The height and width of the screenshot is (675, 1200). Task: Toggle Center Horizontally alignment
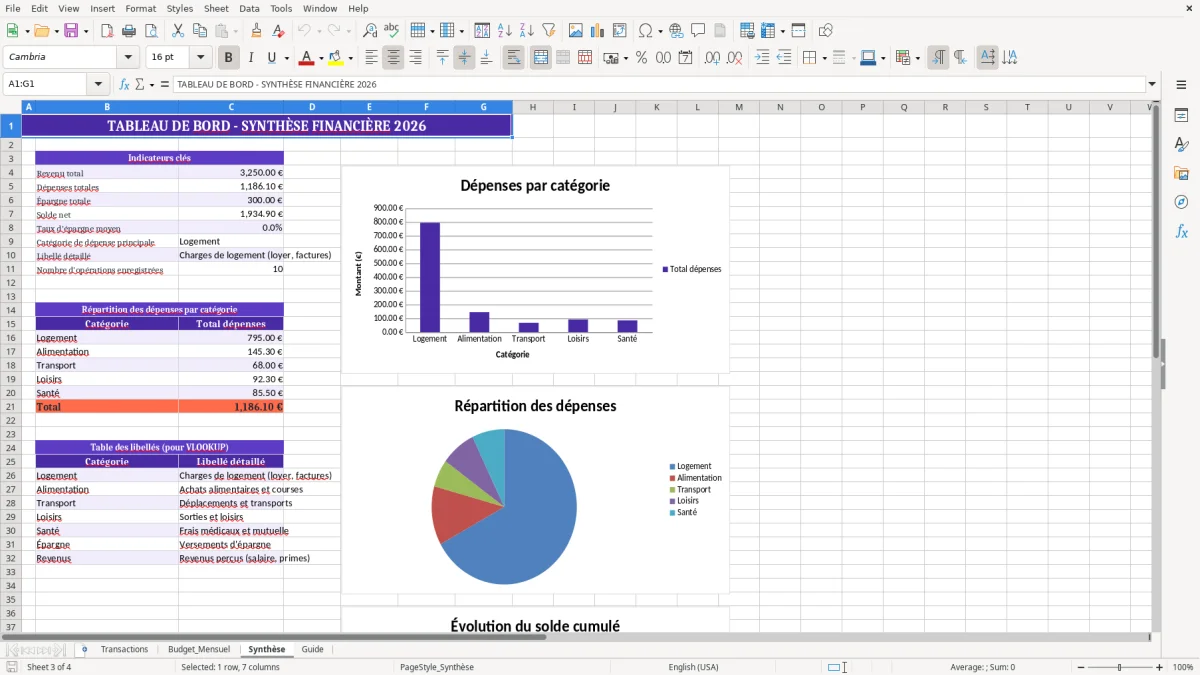(393, 58)
